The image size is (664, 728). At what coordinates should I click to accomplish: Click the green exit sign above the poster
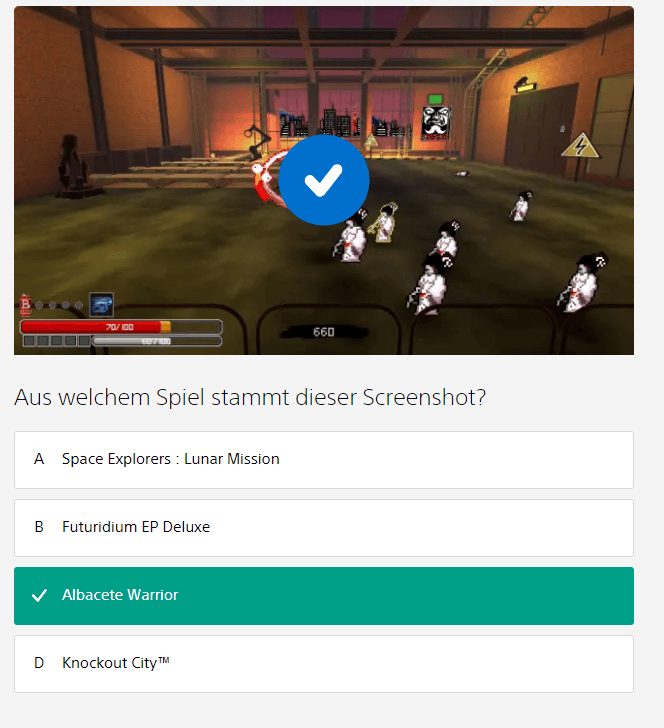click(436, 99)
